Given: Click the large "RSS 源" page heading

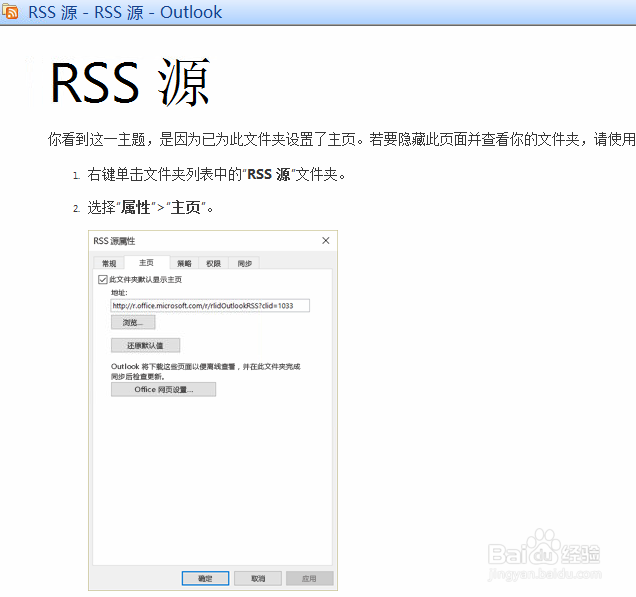Looking at the screenshot, I should pos(130,82).
